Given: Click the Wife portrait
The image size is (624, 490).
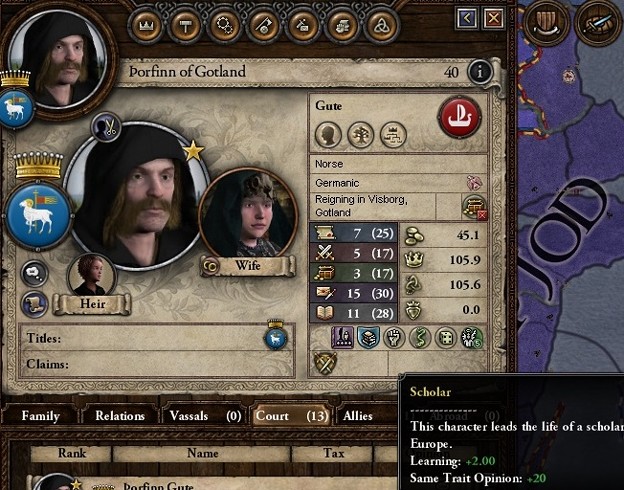Looking at the screenshot, I should [248, 213].
